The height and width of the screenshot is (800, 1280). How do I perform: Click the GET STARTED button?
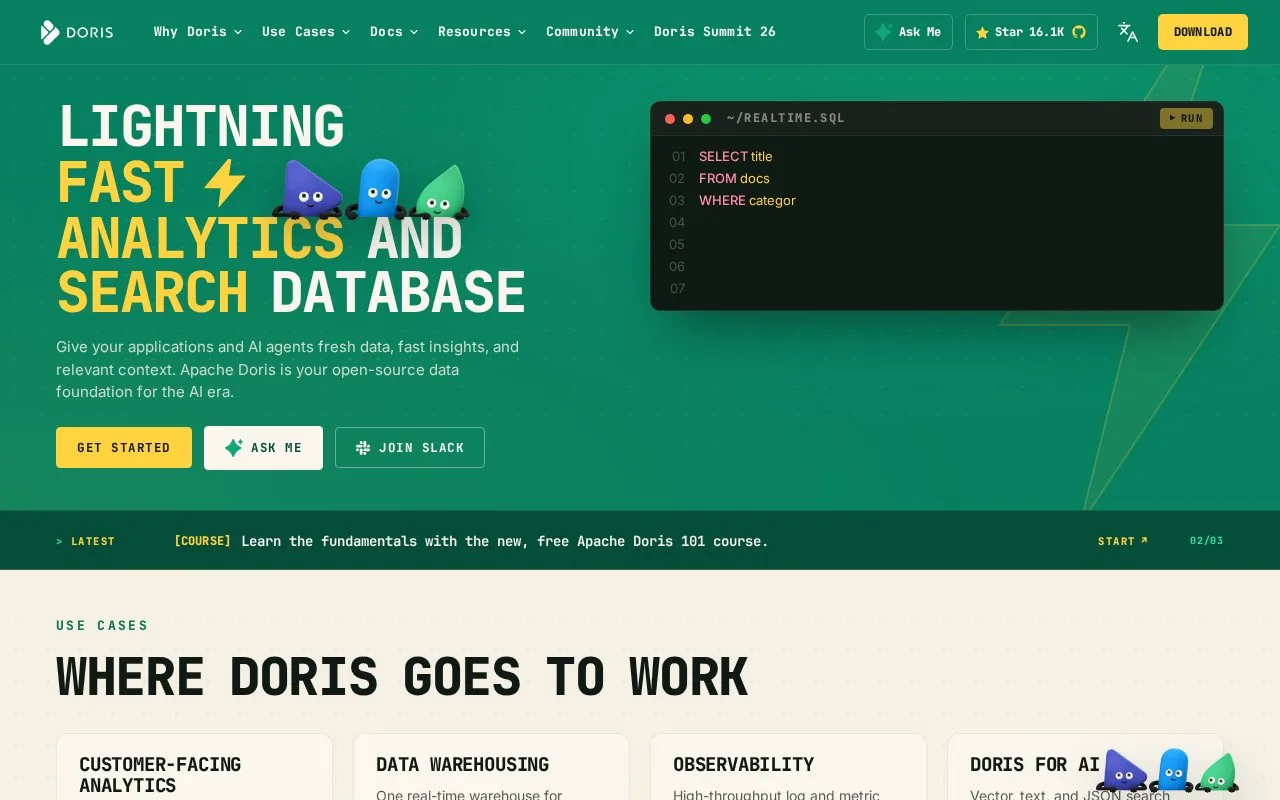coord(124,448)
